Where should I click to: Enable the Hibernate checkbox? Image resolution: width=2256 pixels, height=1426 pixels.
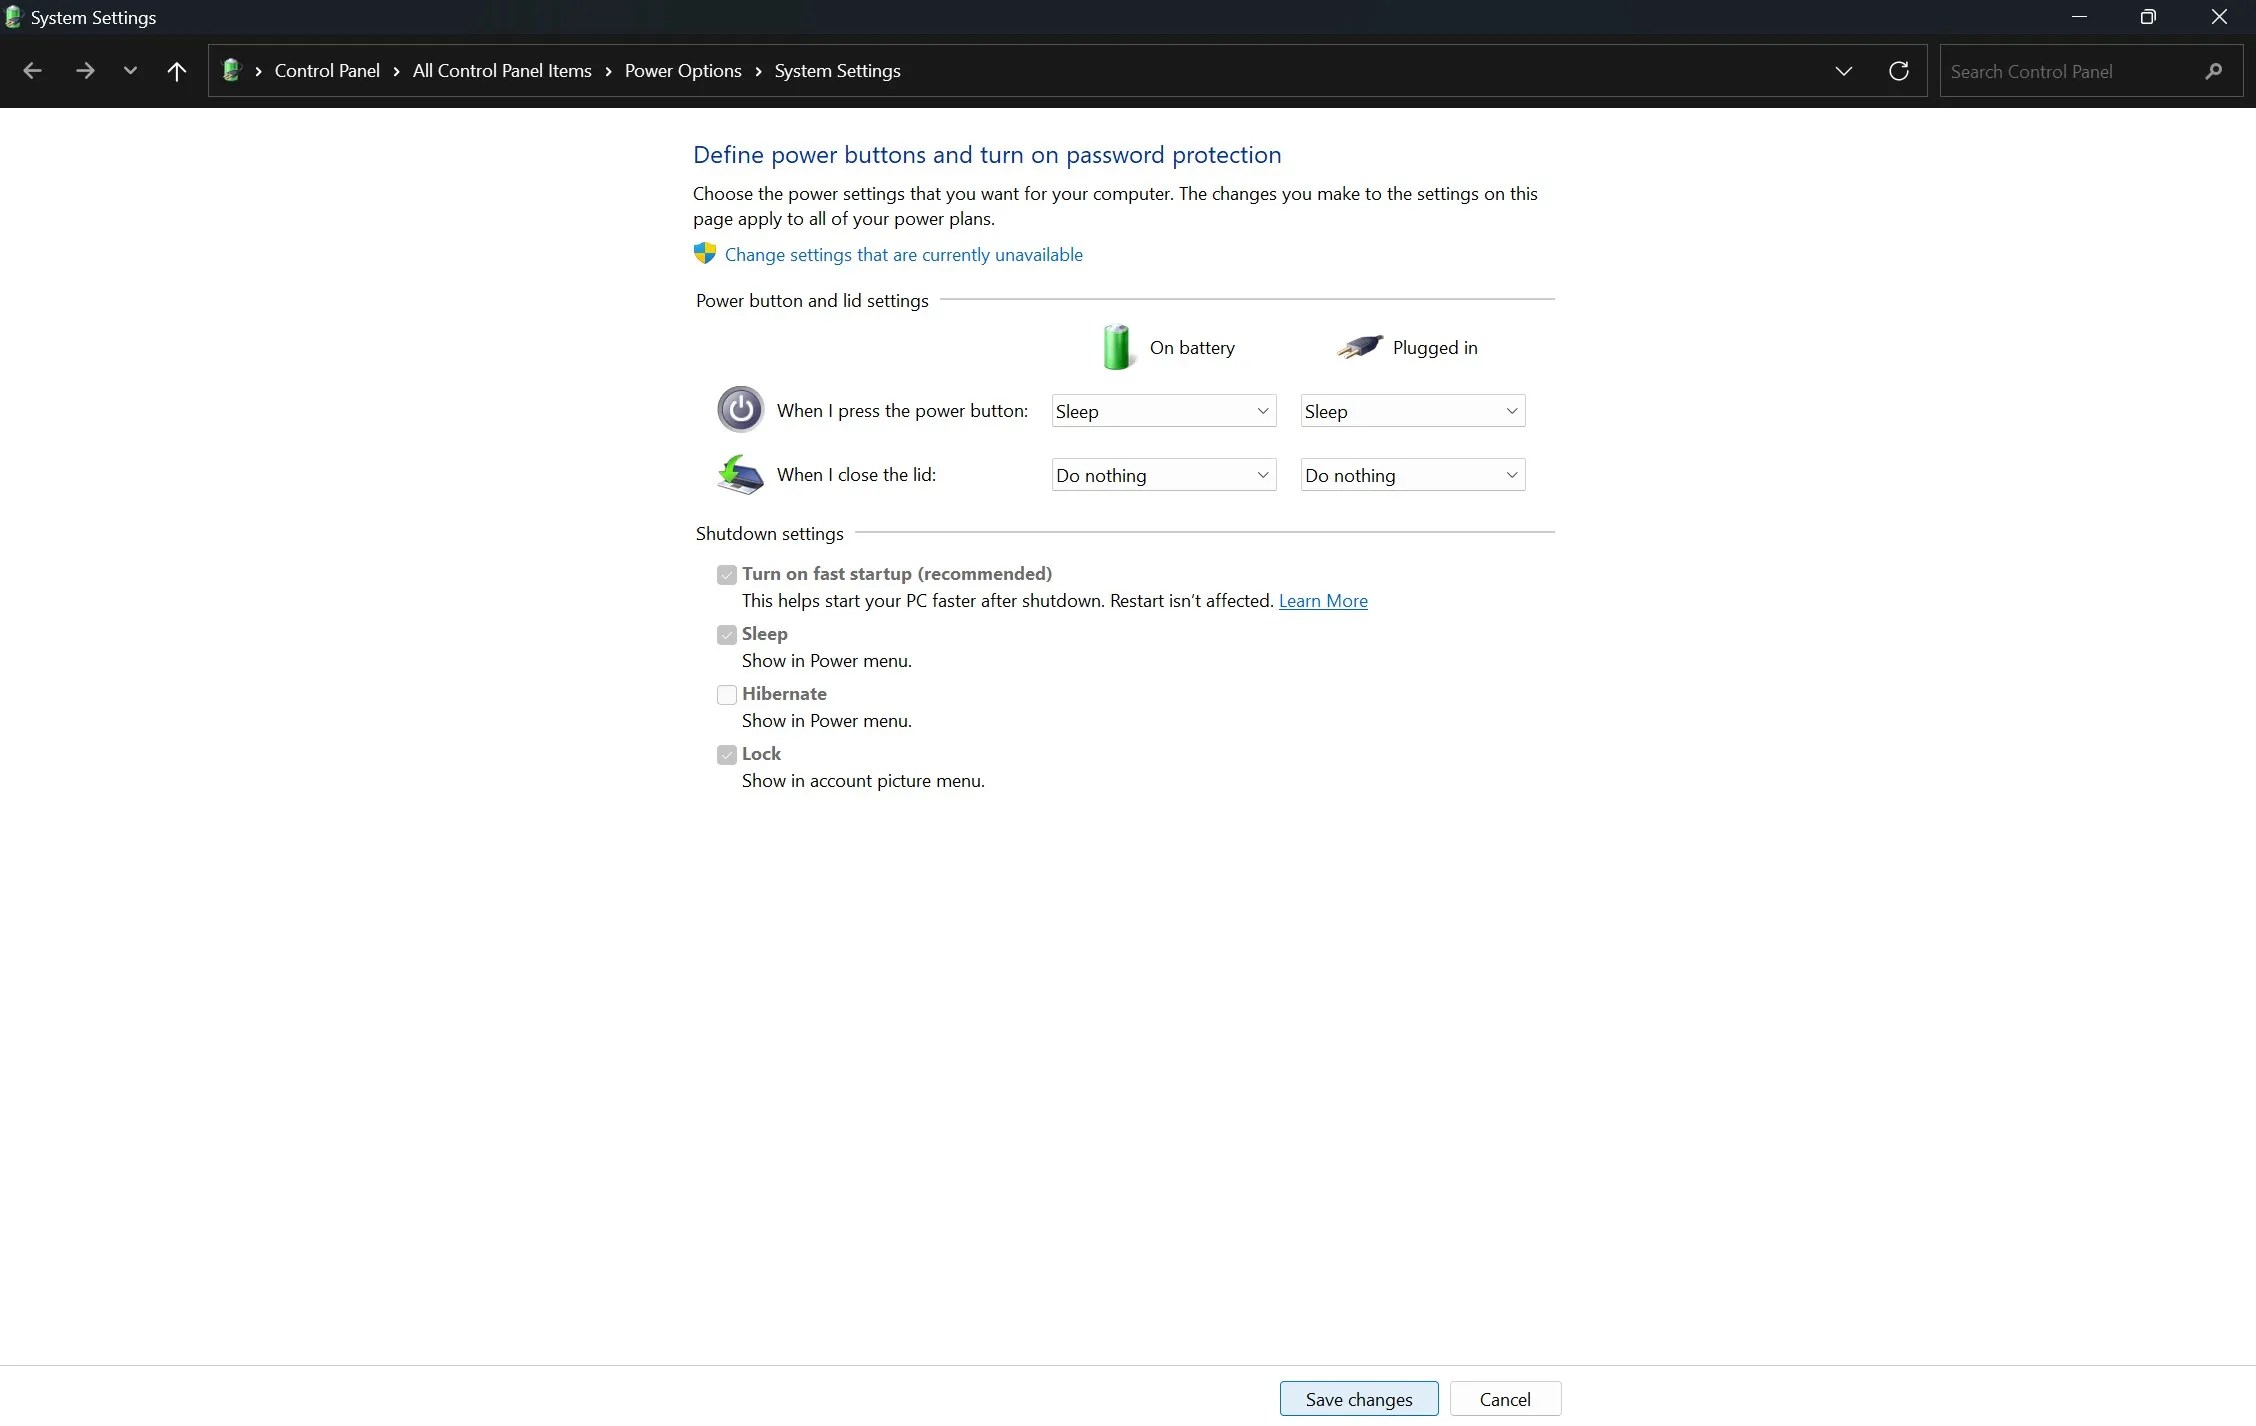click(x=726, y=694)
